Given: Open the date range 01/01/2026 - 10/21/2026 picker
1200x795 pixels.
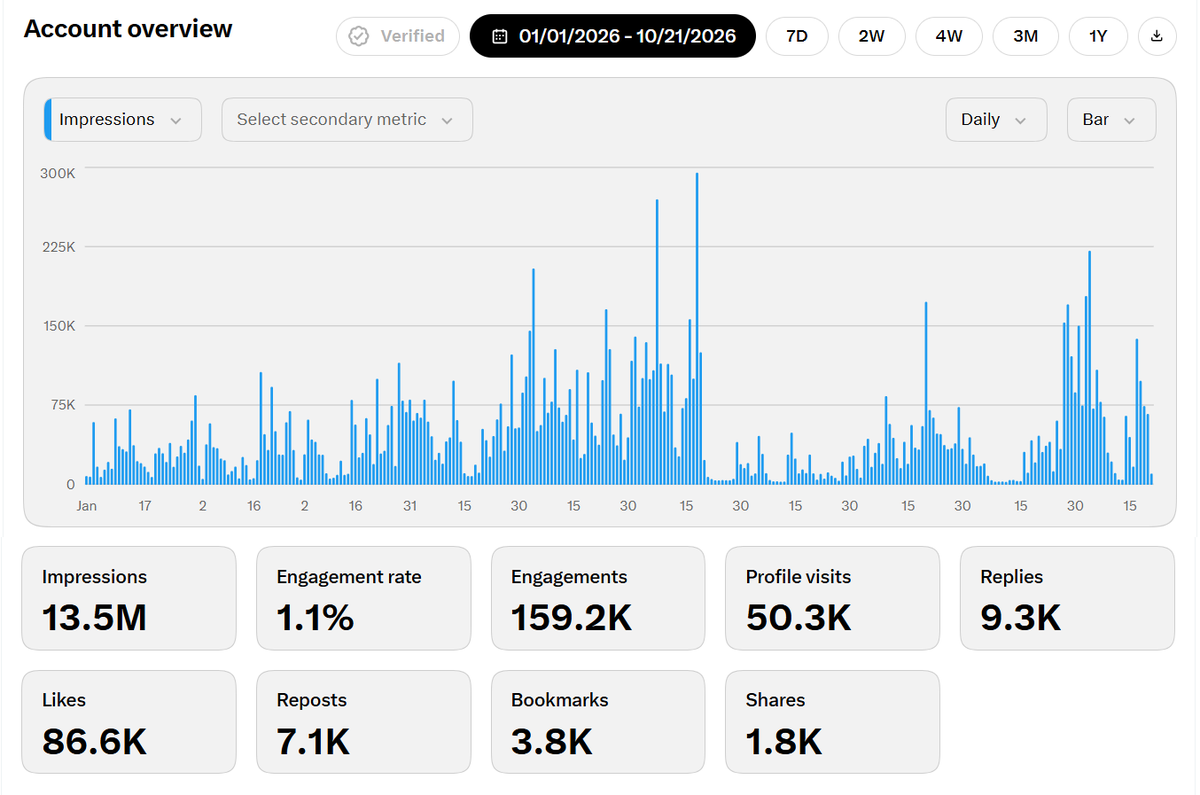Looking at the screenshot, I should pos(612,36).
